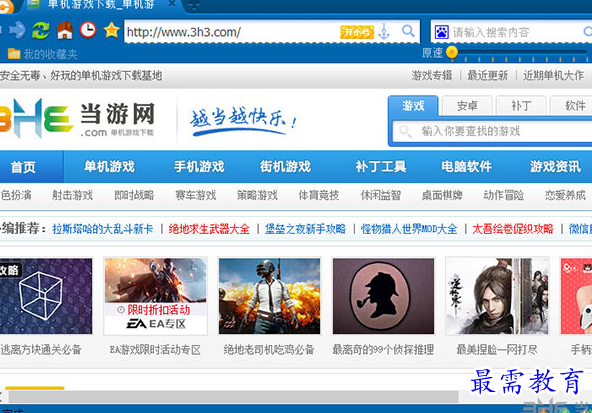The width and height of the screenshot is (592, 413).
Task: Open 单机游戏 navigation menu item
Action: coord(109,166)
